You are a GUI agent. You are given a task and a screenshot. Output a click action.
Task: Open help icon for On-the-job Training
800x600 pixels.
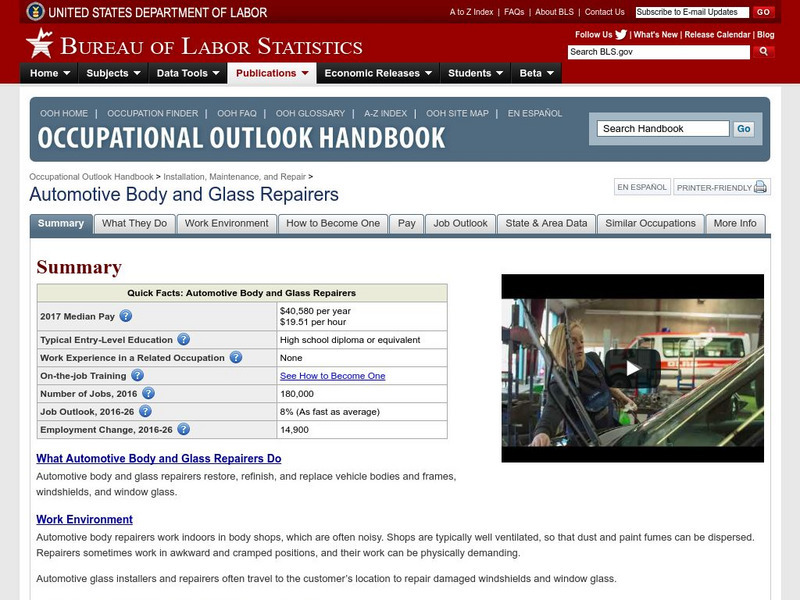(137, 376)
